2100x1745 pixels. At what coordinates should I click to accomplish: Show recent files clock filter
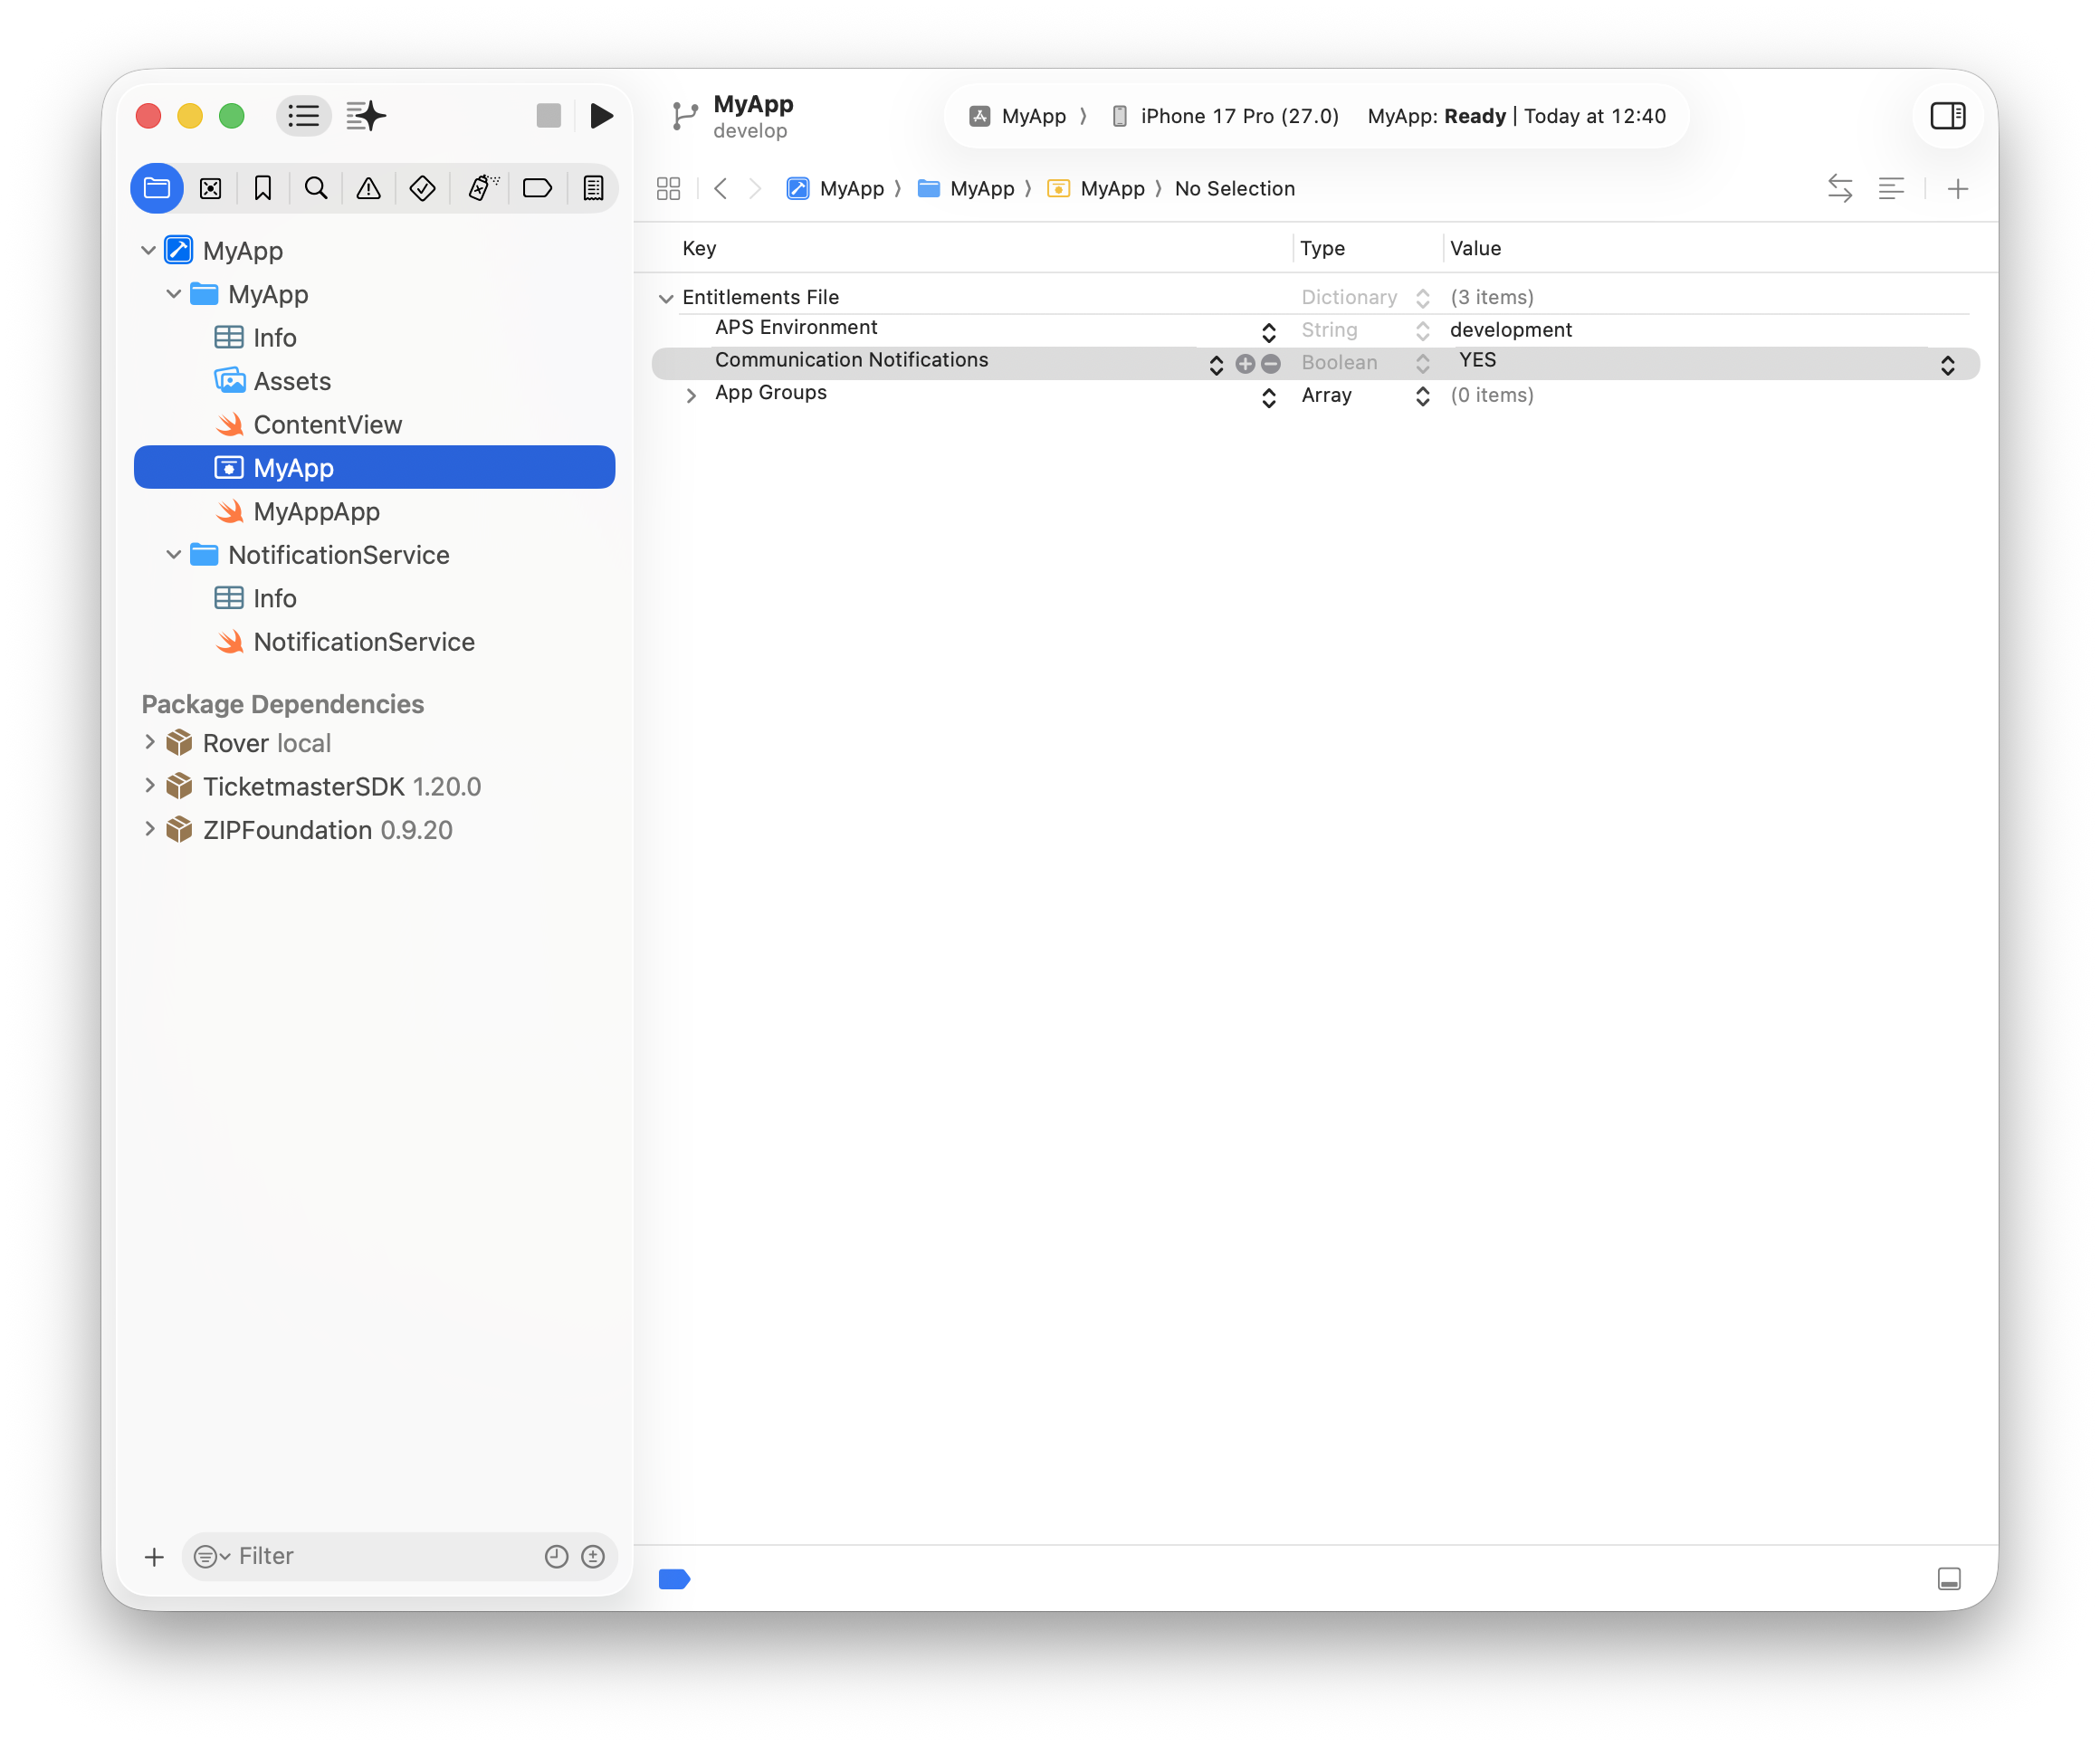(556, 1556)
